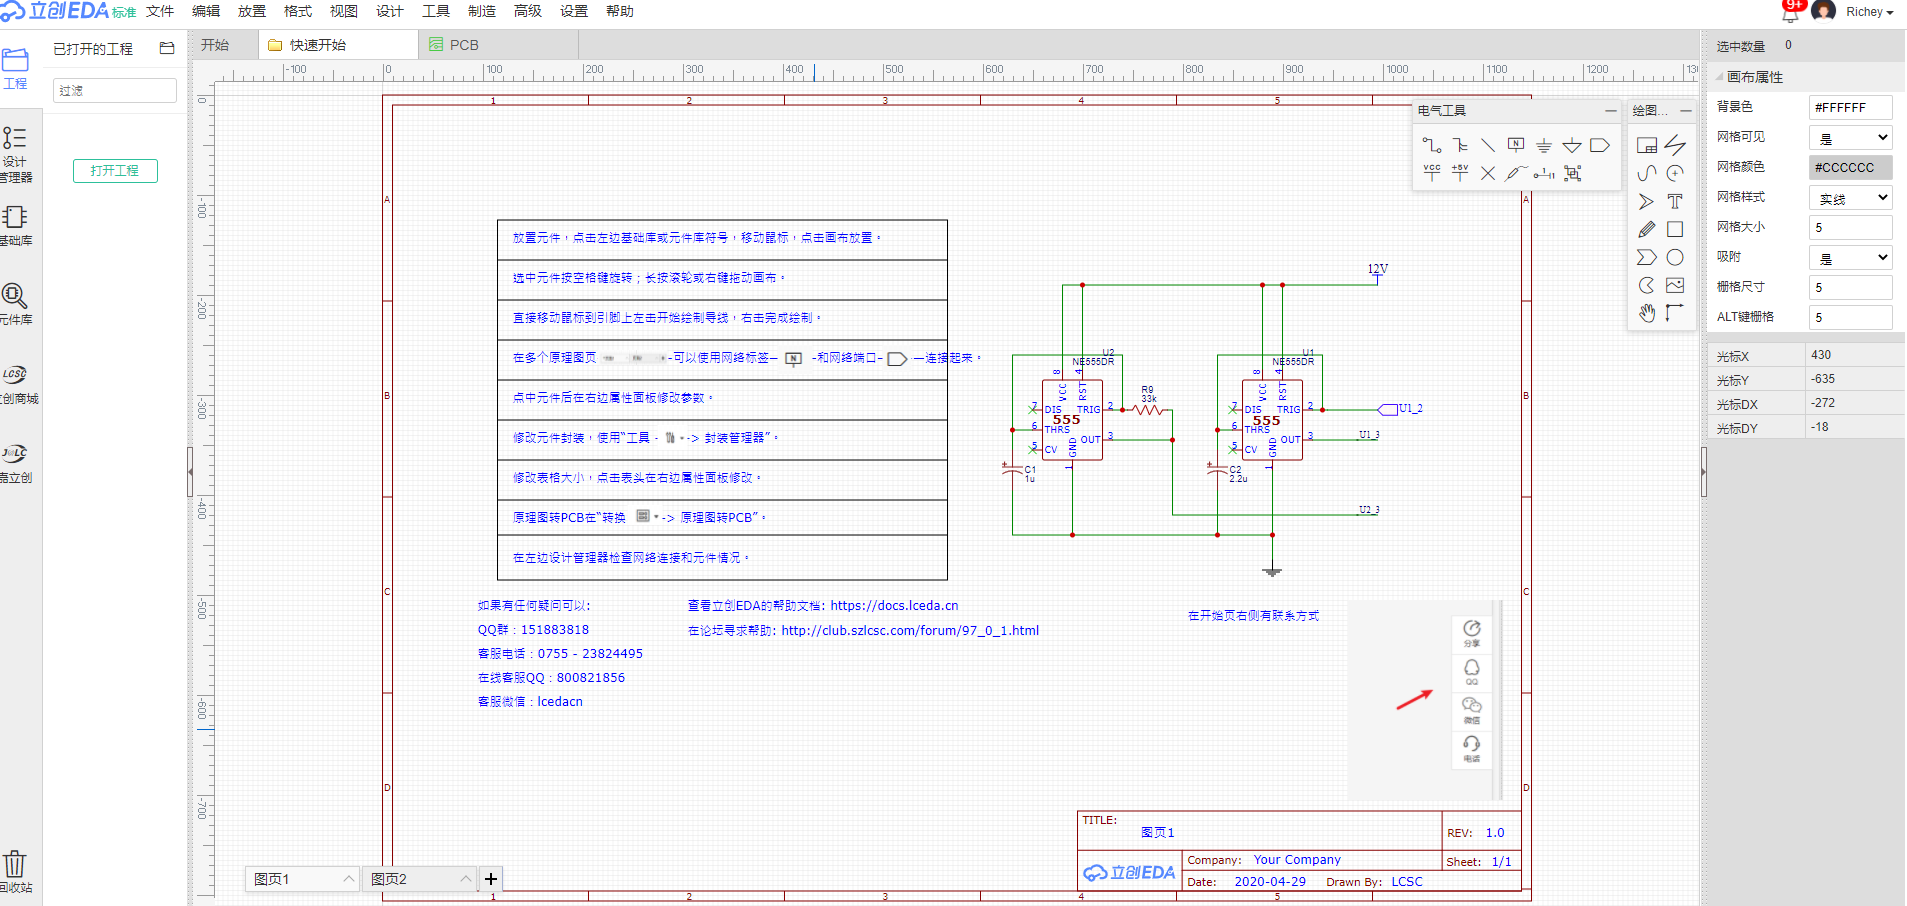The width and height of the screenshot is (1907, 906).
Task: Select the pie shape tool
Action: pyautogui.click(x=1647, y=285)
